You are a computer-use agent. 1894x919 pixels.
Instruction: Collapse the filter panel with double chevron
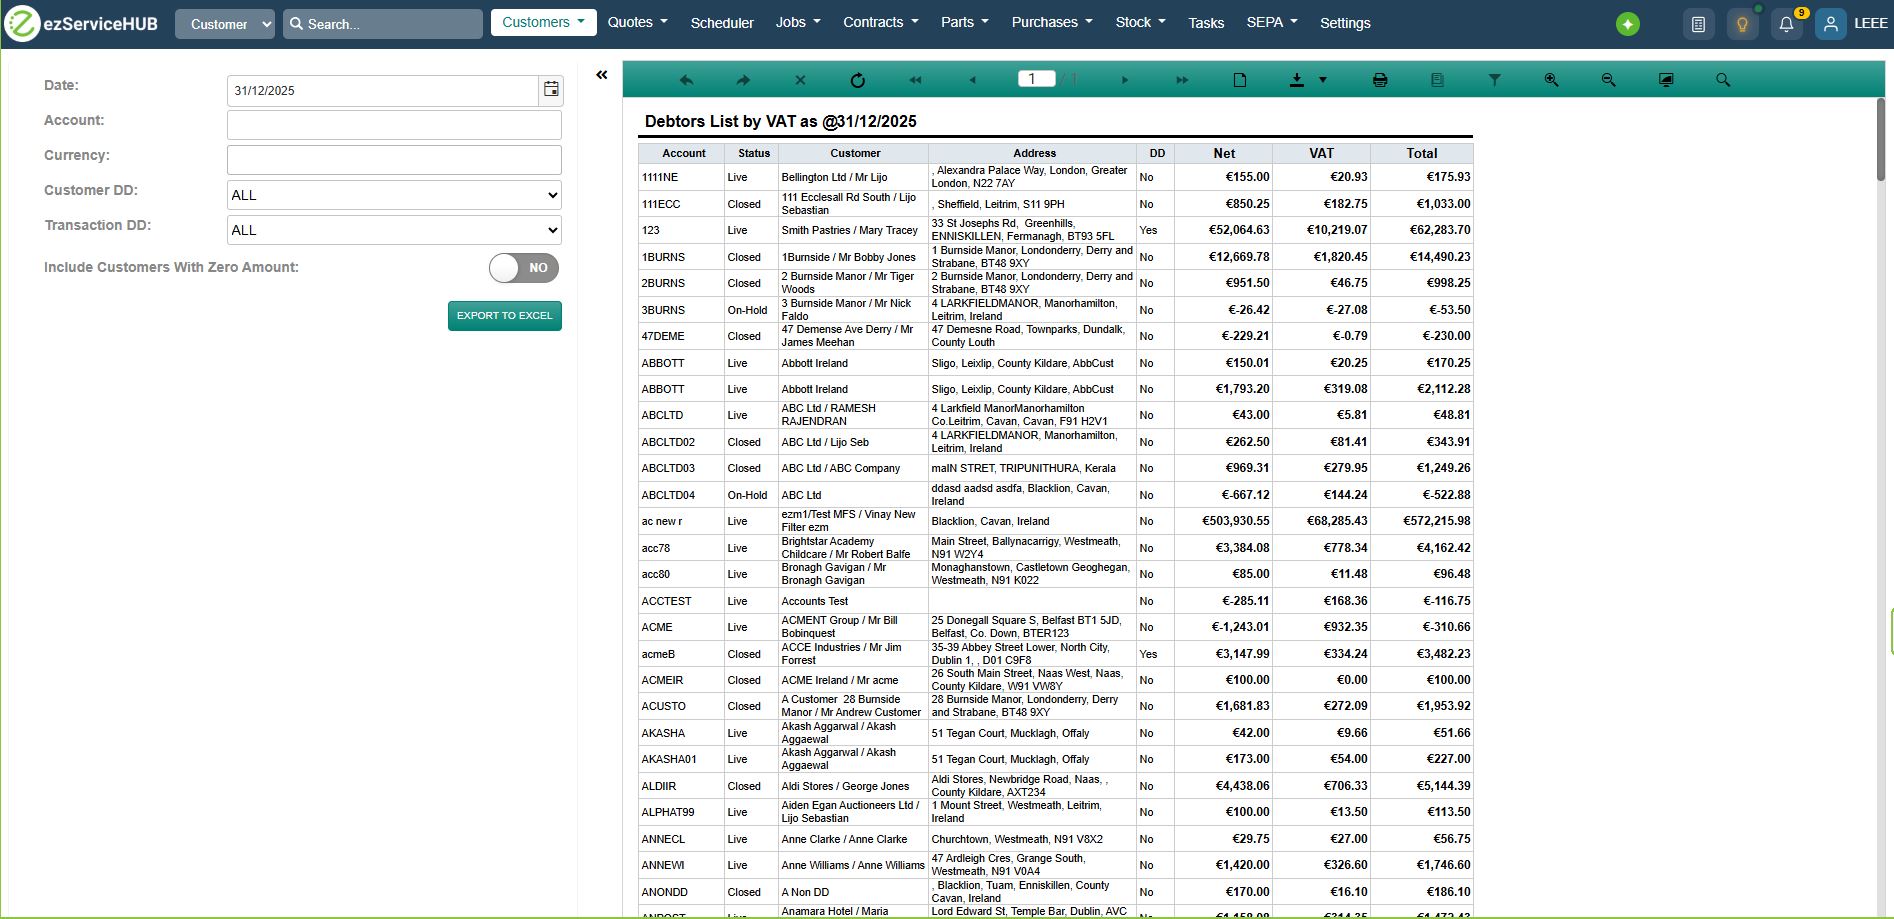(x=602, y=75)
